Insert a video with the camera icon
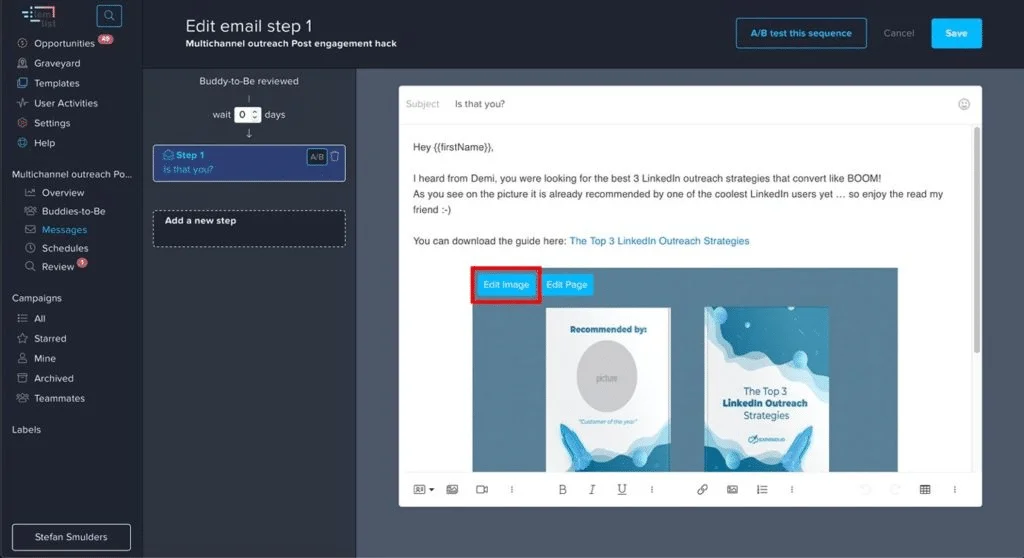The width and height of the screenshot is (1024, 558). coord(481,489)
